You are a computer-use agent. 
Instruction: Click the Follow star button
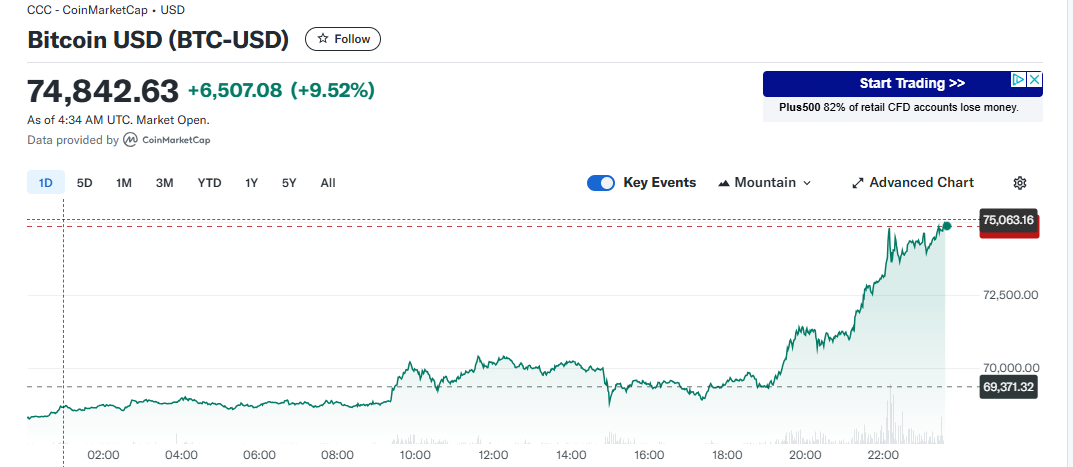(x=343, y=39)
